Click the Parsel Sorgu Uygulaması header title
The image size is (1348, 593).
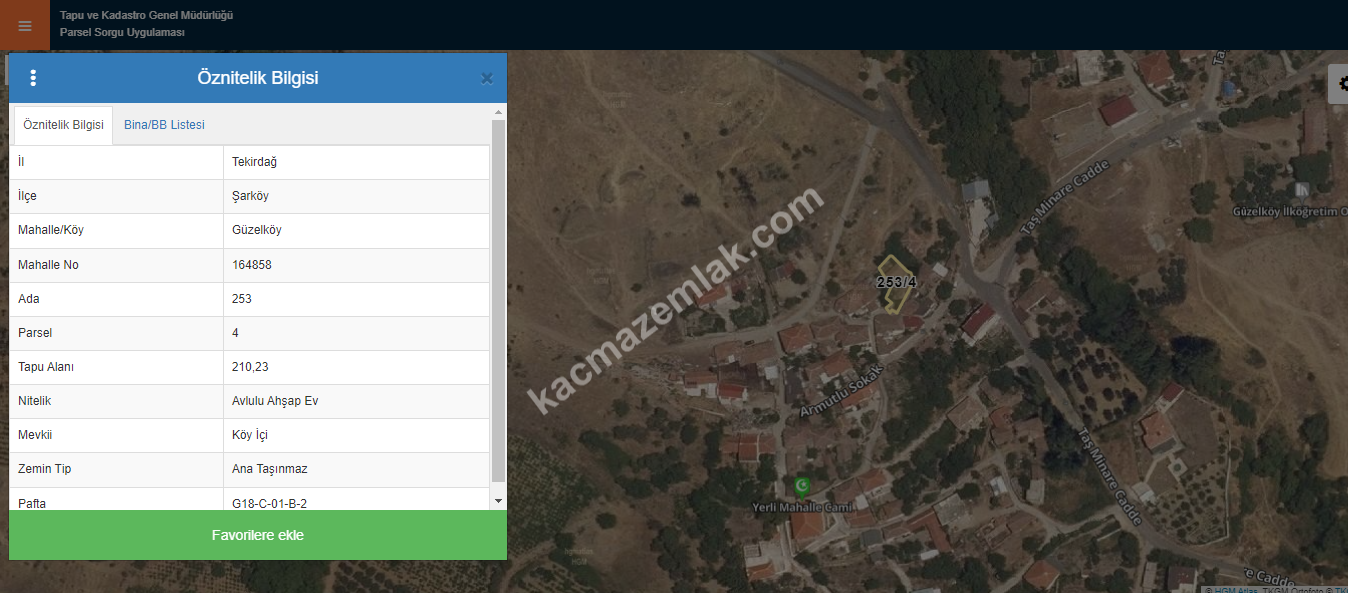[122, 33]
